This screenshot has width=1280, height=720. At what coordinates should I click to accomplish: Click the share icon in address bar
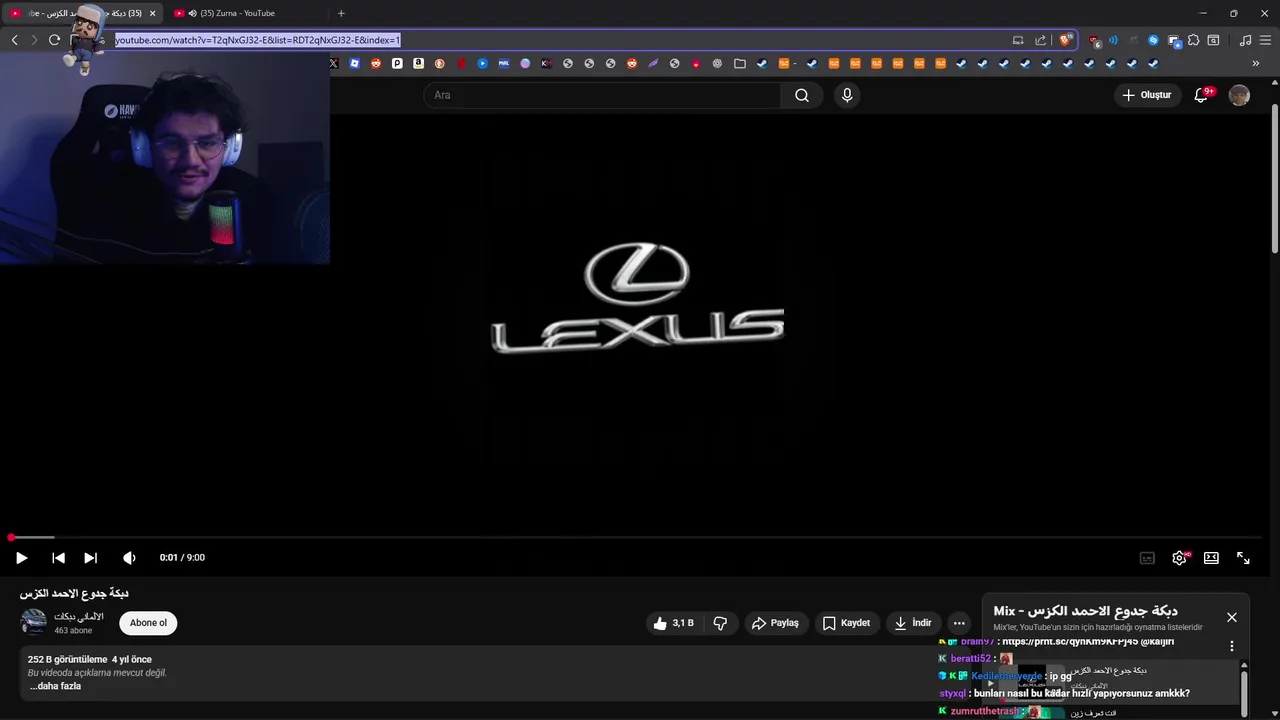click(x=1040, y=40)
